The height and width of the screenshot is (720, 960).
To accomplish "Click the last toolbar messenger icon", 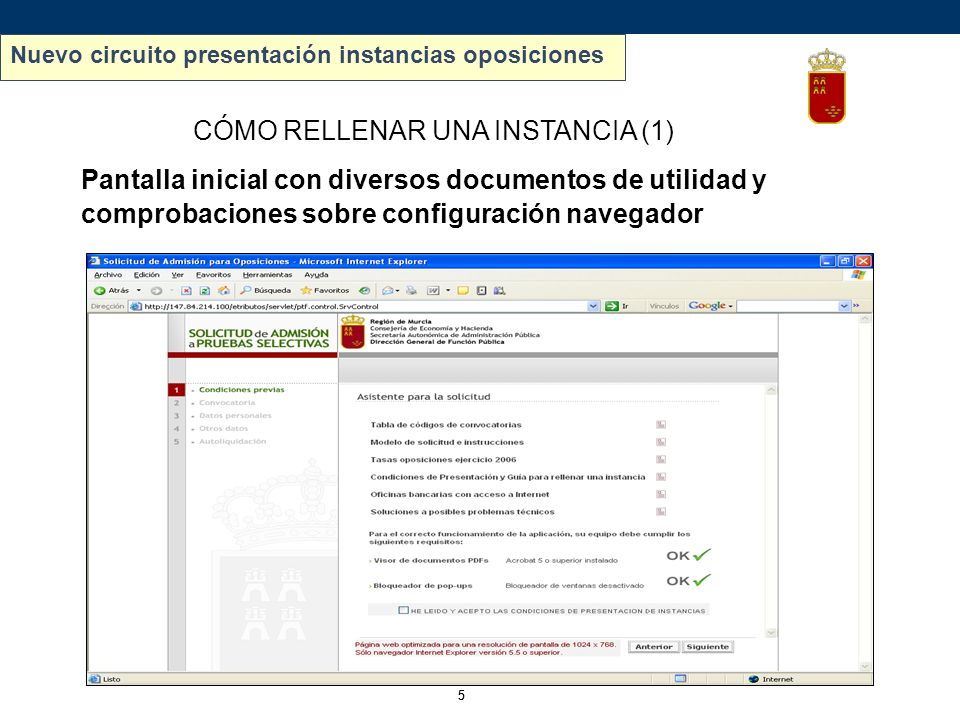I will click(500, 291).
